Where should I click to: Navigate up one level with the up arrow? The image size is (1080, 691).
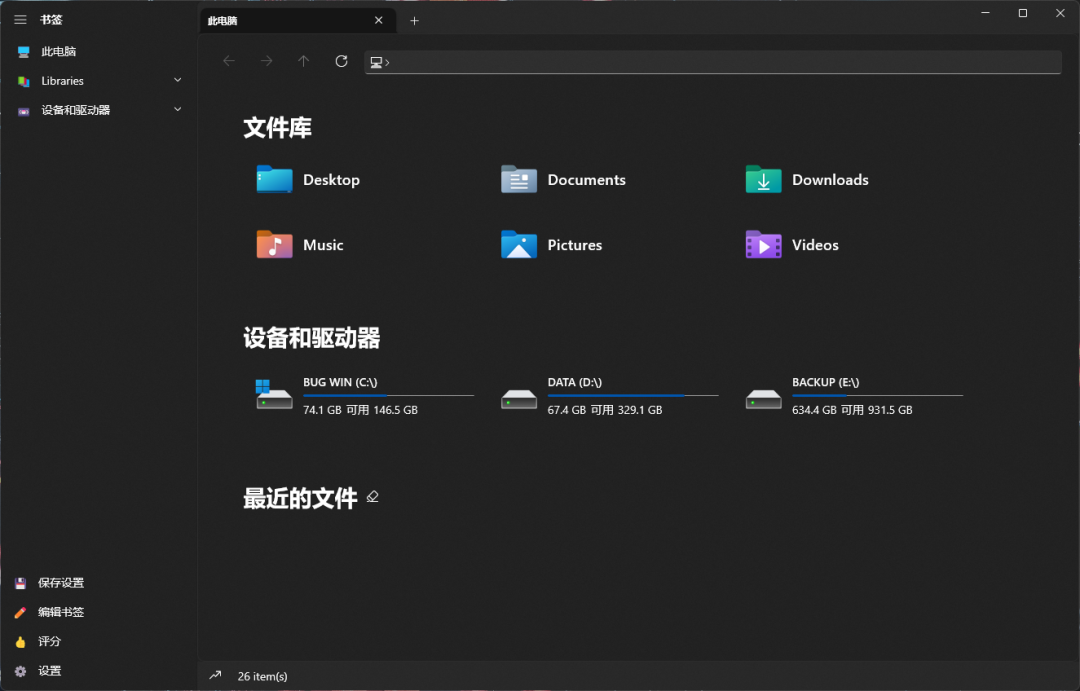point(303,61)
